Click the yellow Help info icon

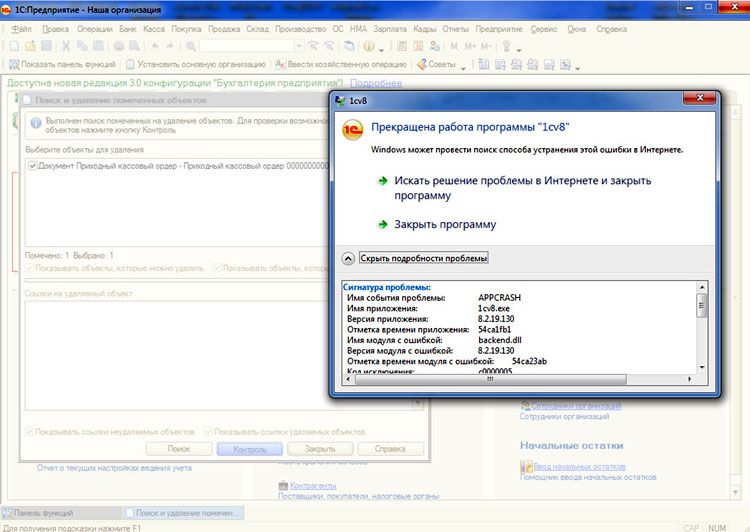(369, 46)
